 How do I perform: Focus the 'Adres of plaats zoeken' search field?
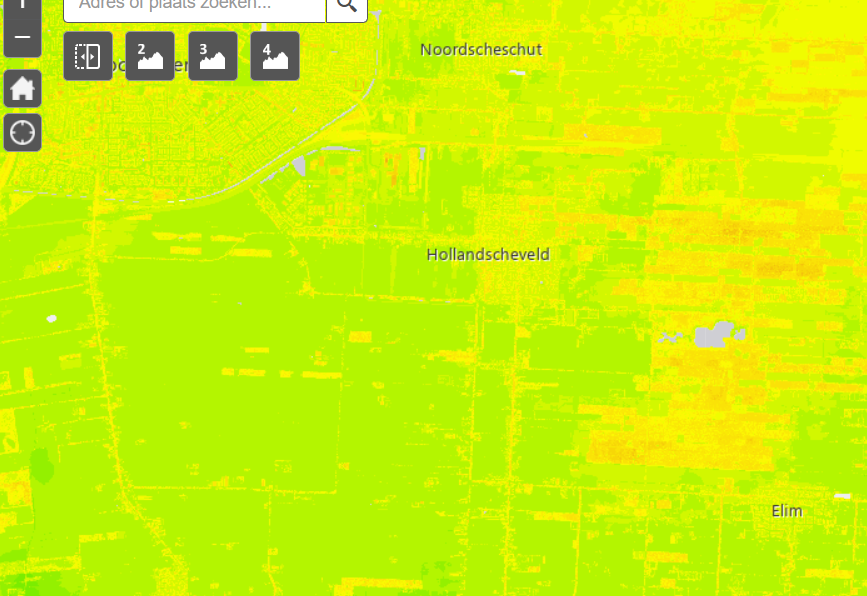pyautogui.click(x=195, y=6)
